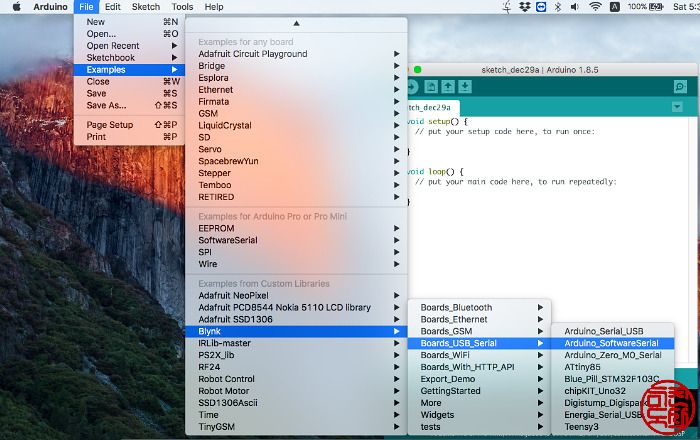Click the Upload arrow toolbar icon
Viewport: 700px width, 440px height.
click(x=412, y=87)
